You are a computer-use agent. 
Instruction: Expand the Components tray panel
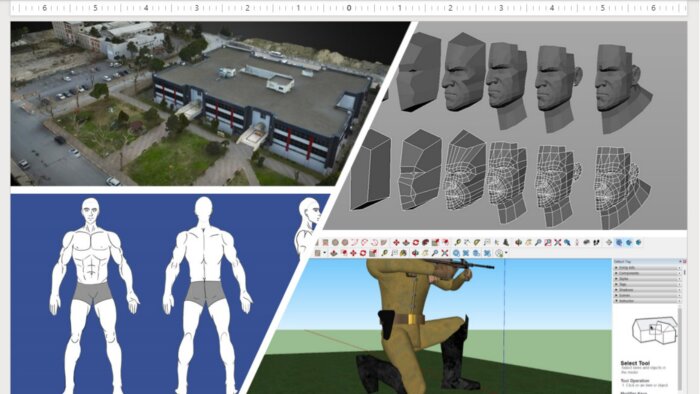(648, 273)
